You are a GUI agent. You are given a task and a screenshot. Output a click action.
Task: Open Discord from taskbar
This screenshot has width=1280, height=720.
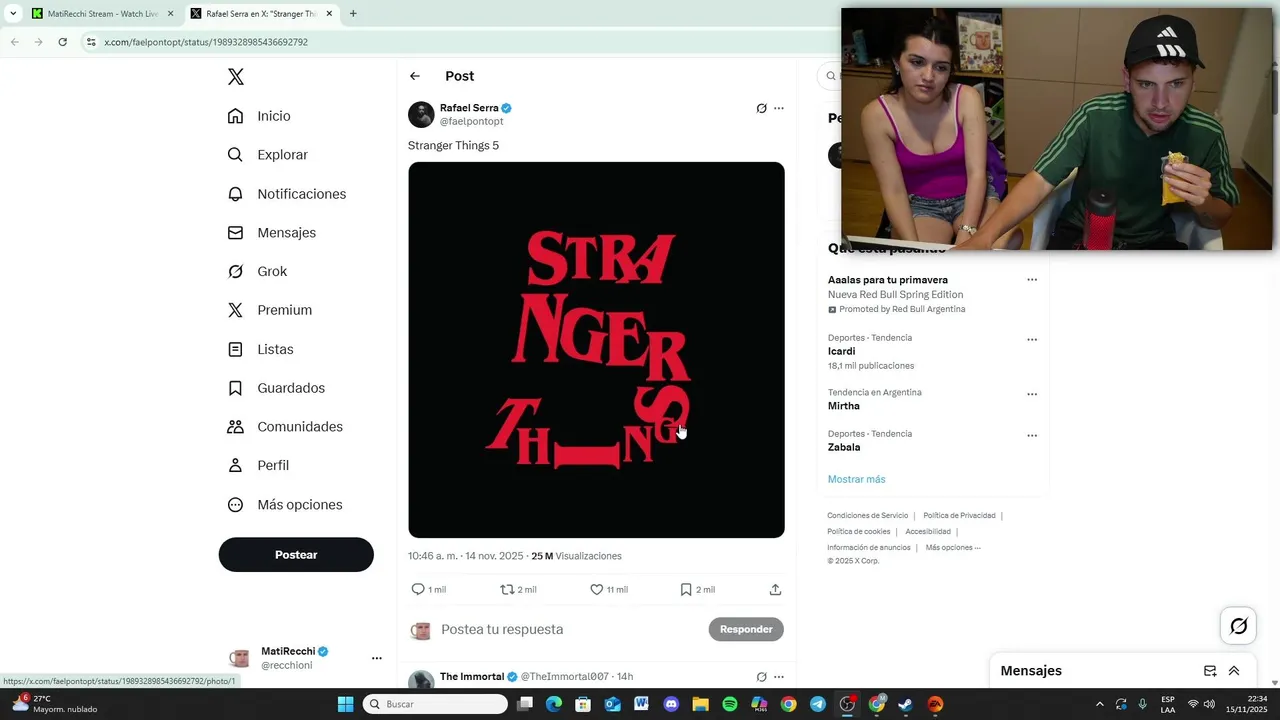pos(671,704)
